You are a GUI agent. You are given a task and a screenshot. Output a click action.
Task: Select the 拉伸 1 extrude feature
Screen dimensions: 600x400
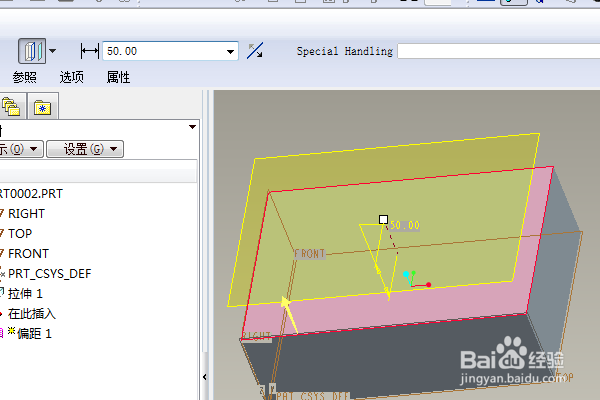pos(25,294)
